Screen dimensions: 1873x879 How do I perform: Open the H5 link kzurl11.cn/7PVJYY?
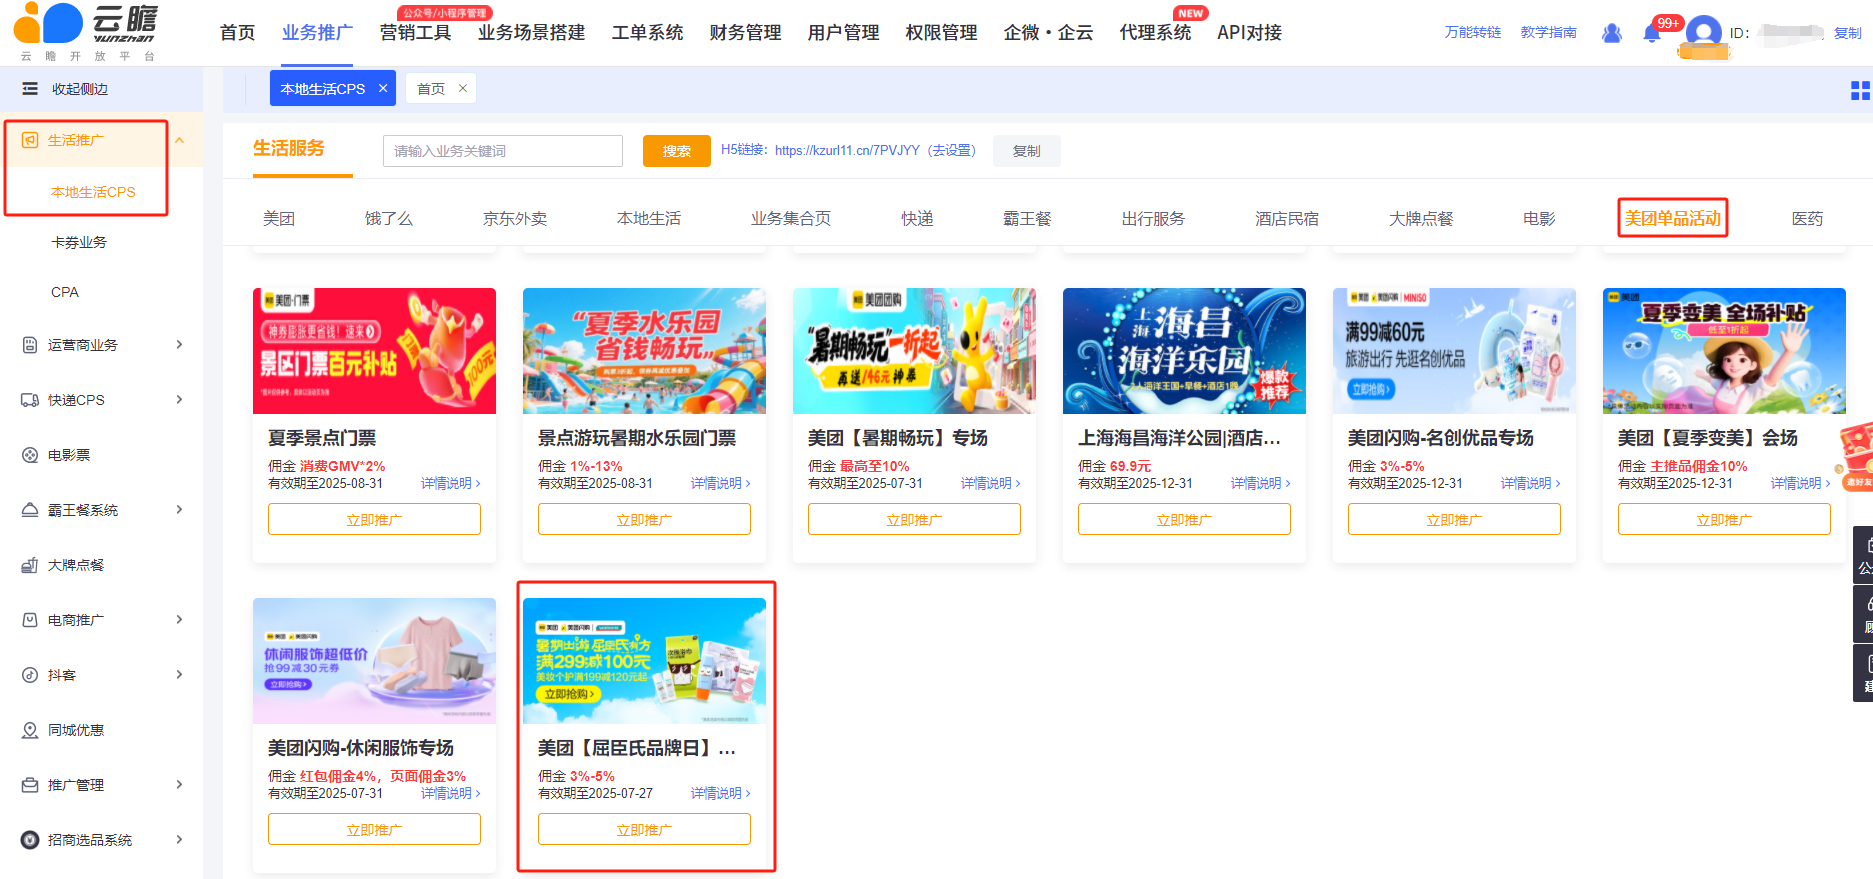pos(847,150)
